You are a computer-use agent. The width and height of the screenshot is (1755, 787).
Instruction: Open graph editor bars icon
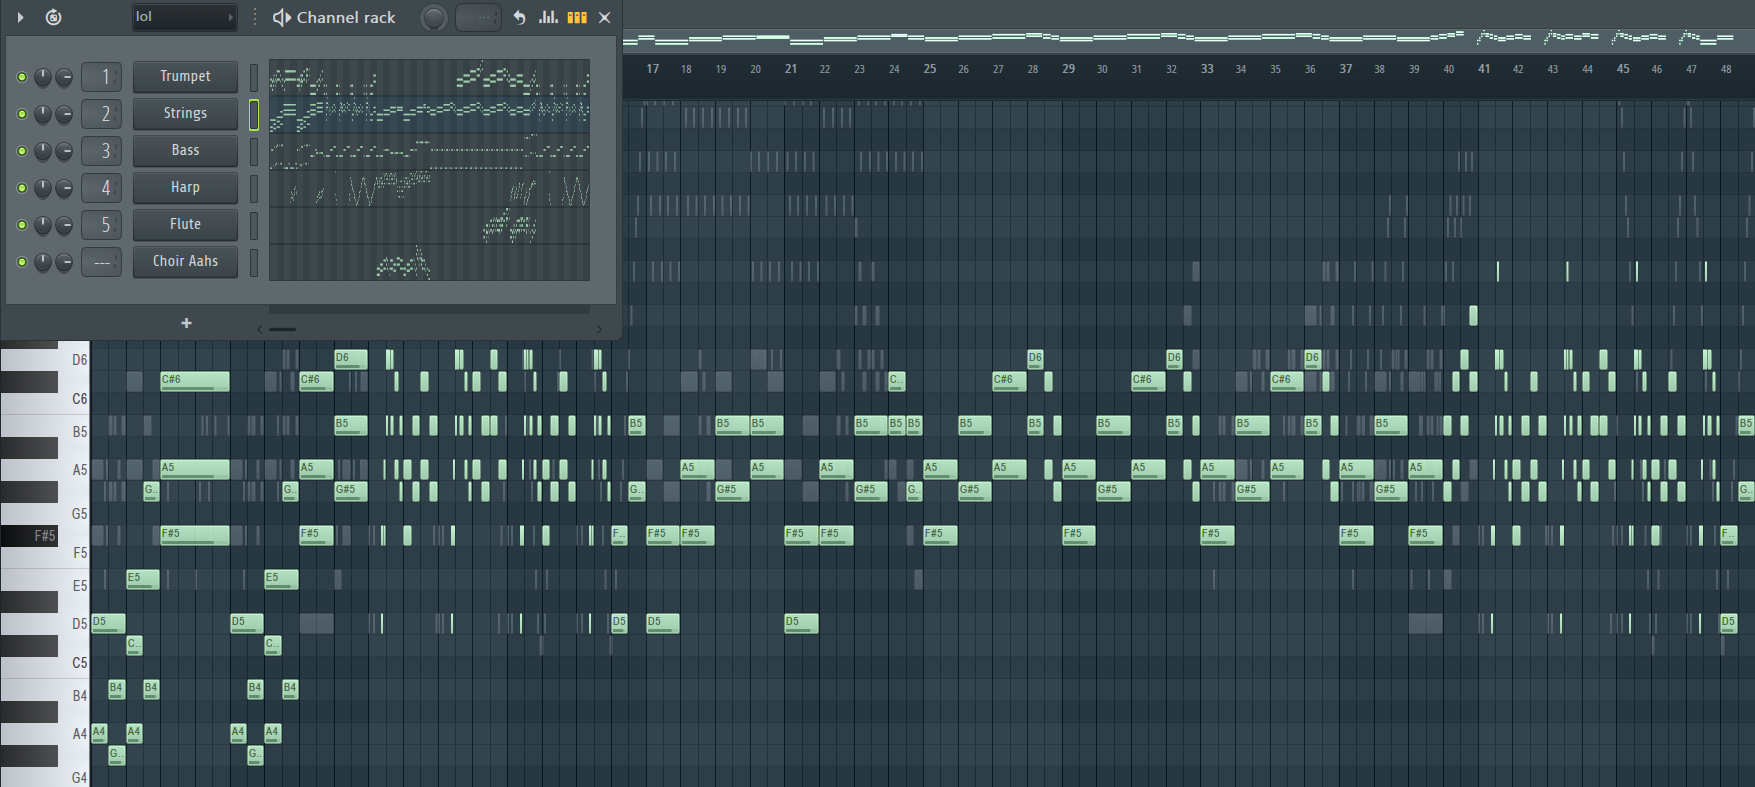(548, 17)
